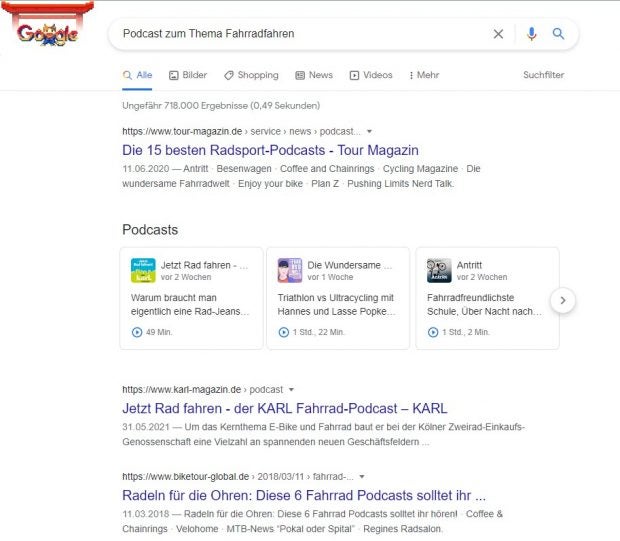This screenshot has width=620, height=541.
Task: Click the blue magnifier search button
Action: point(559,34)
